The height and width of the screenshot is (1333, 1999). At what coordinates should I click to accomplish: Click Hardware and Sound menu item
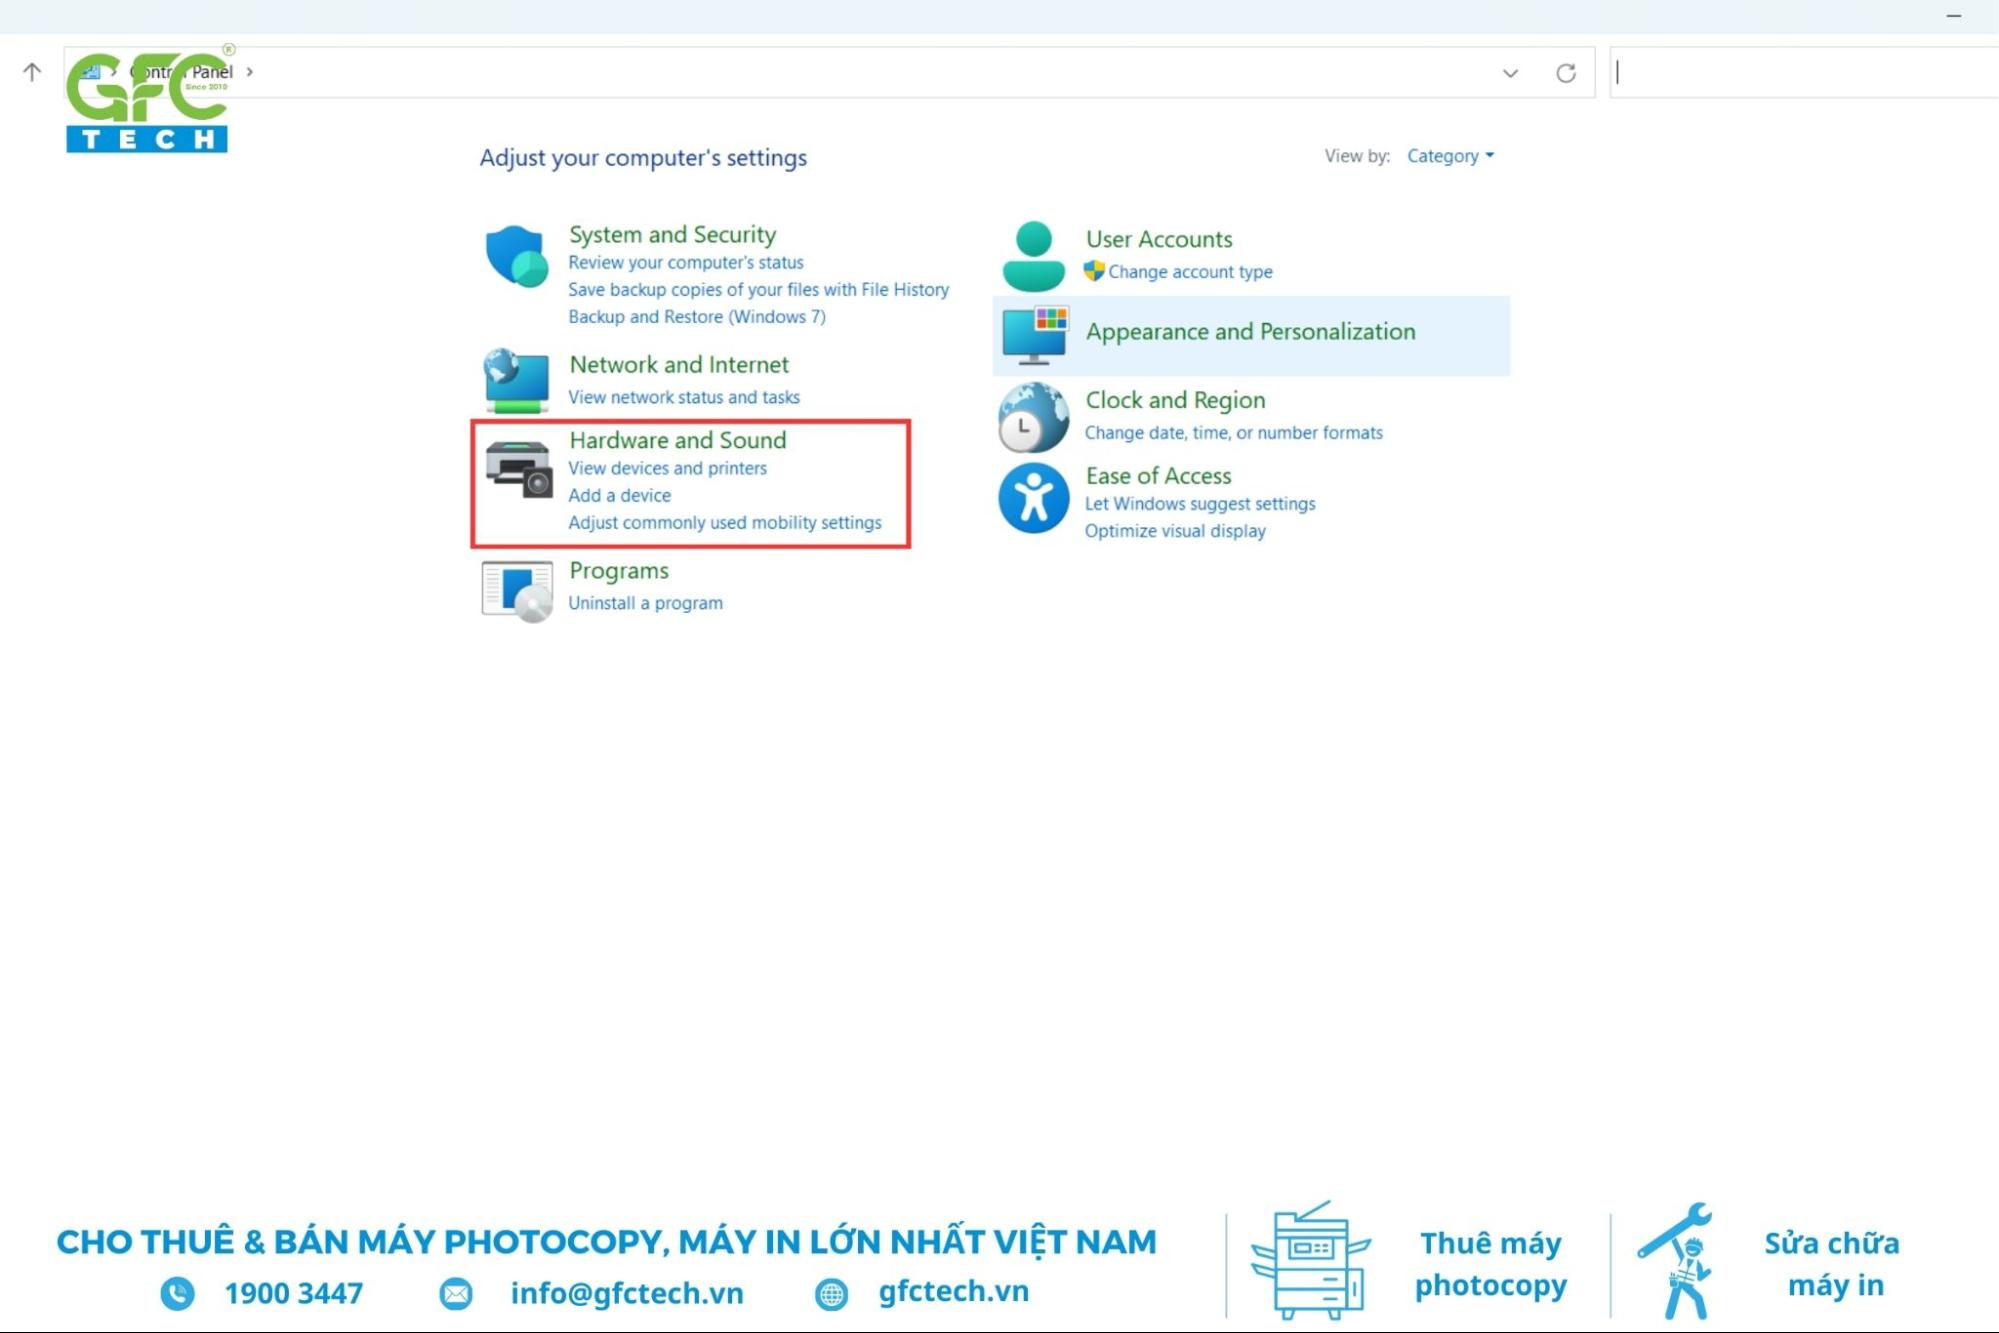click(677, 439)
